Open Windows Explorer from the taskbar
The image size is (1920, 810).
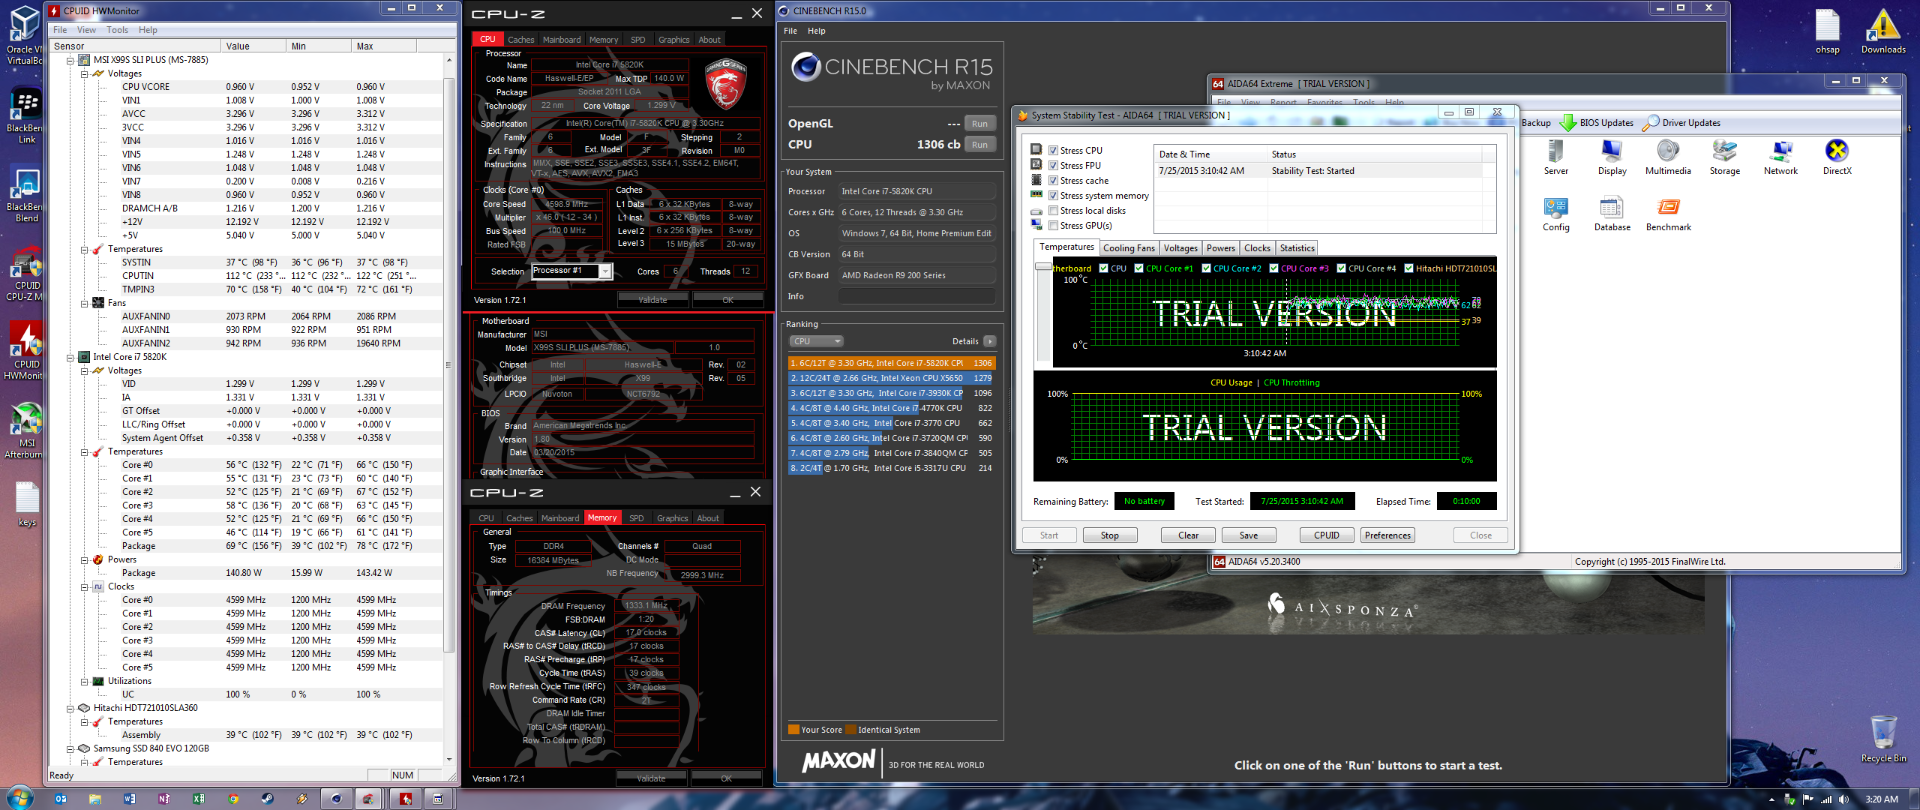(x=95, y=799)
